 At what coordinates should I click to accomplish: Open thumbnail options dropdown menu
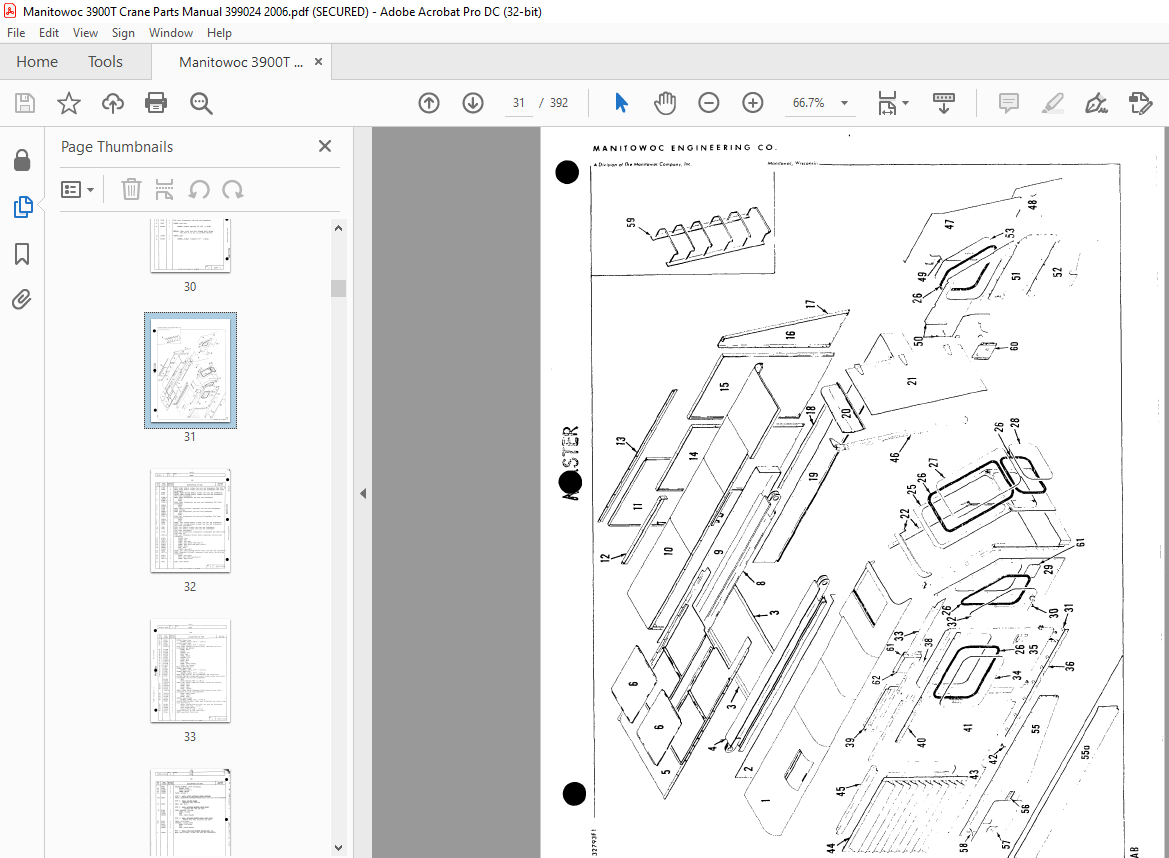78,189
